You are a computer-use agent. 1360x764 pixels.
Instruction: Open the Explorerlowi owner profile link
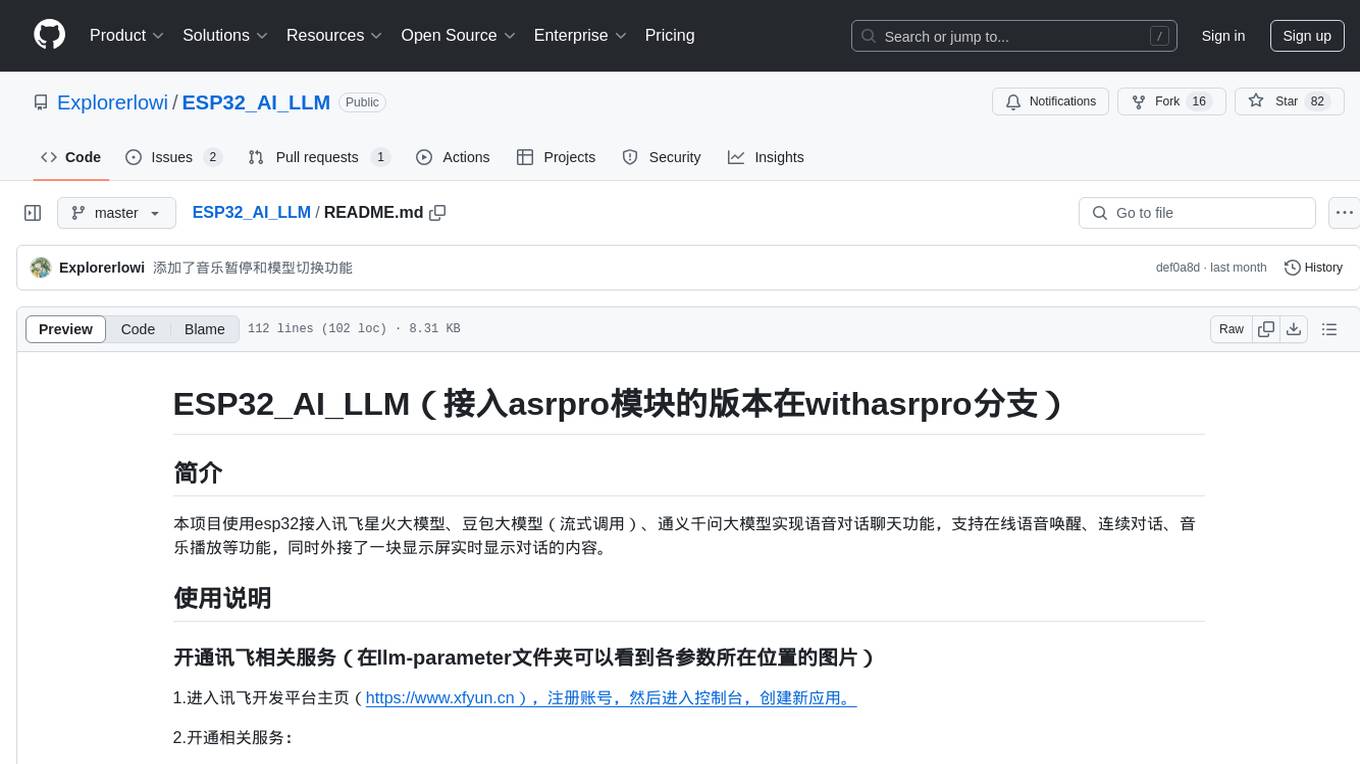113,102
